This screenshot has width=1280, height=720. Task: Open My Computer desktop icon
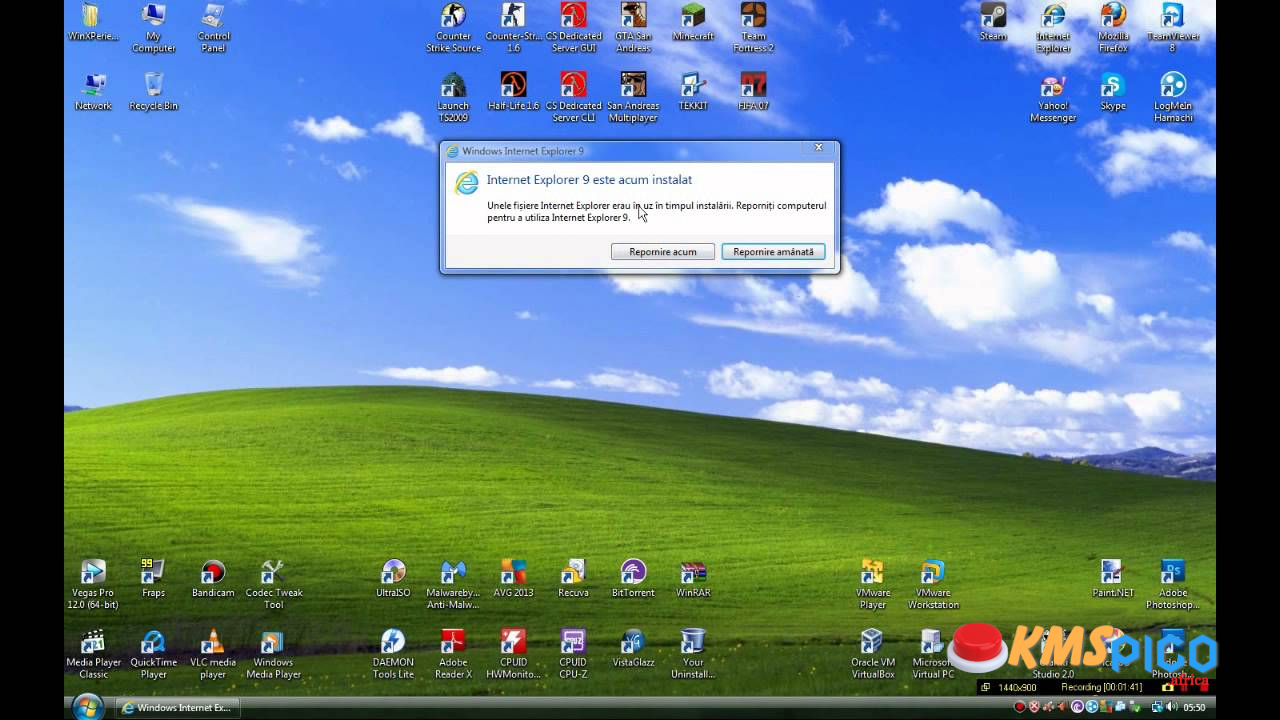153,29
